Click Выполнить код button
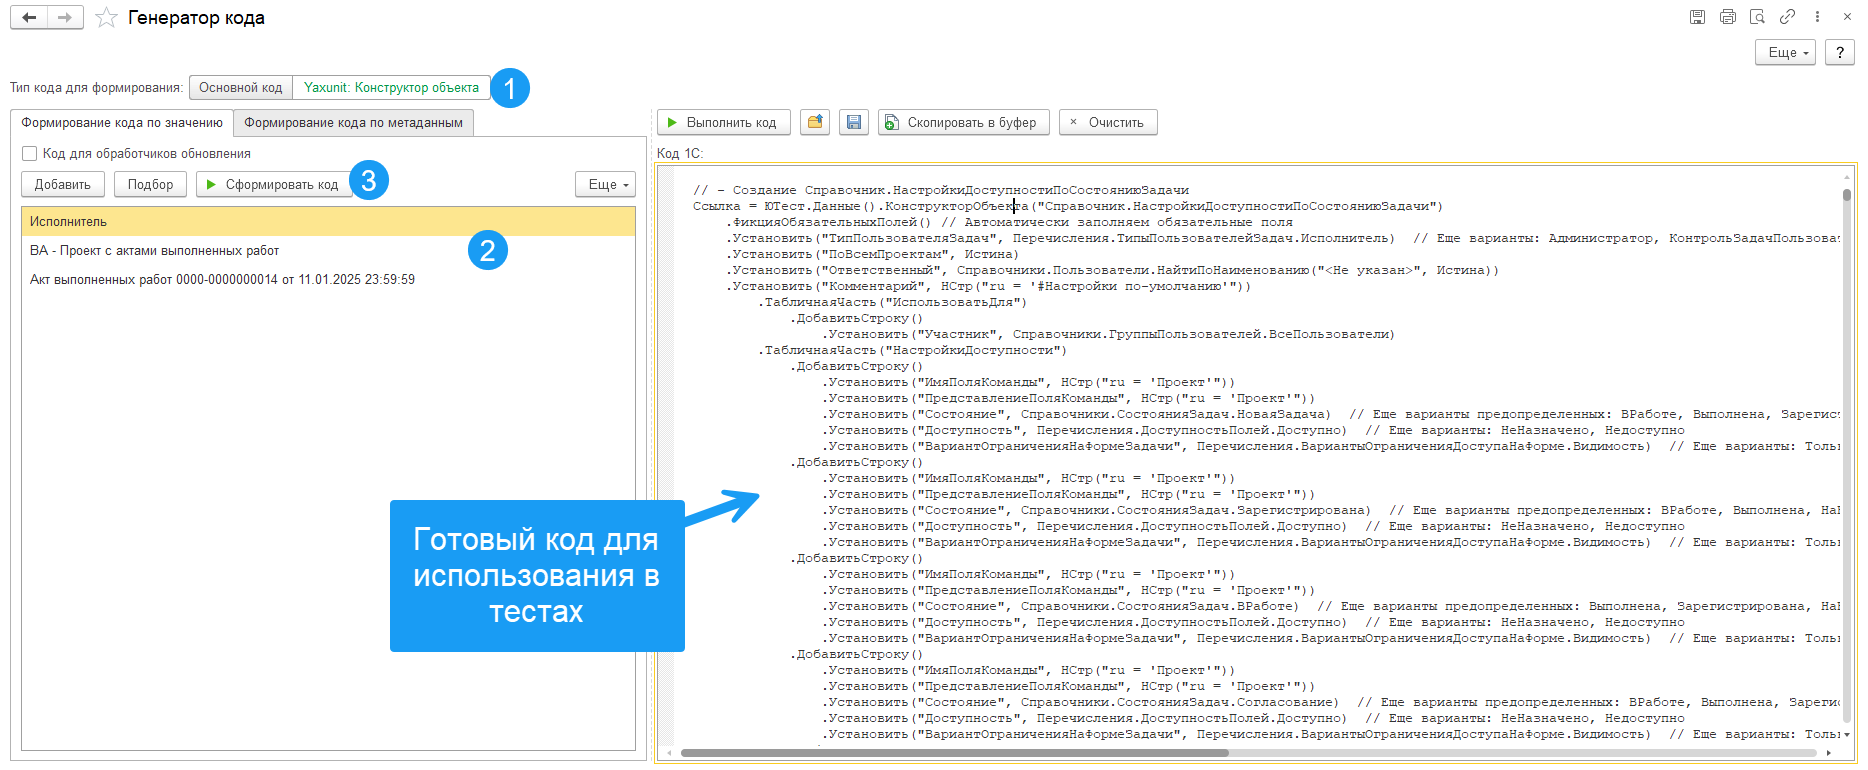This screenshot has height=770, width=1868. (x=723, y=122)
